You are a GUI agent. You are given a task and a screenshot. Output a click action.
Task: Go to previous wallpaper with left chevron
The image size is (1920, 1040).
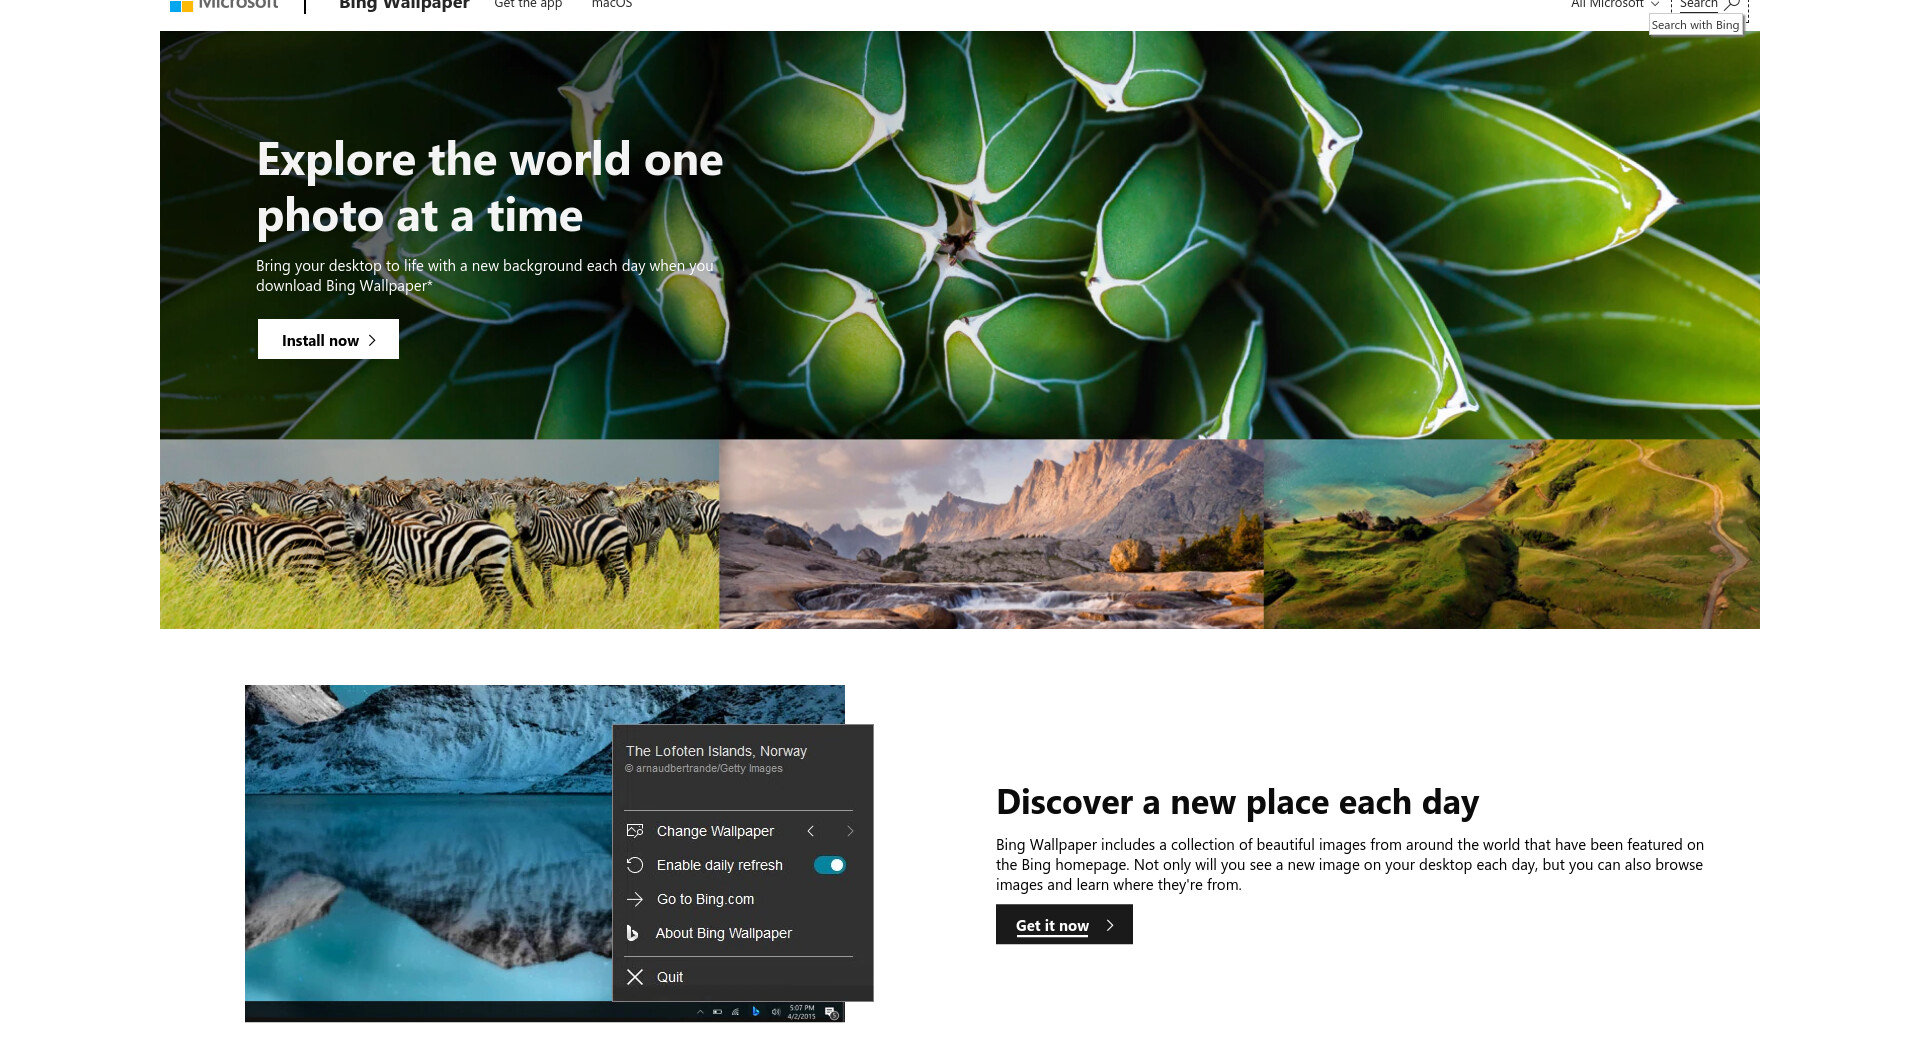811,831
